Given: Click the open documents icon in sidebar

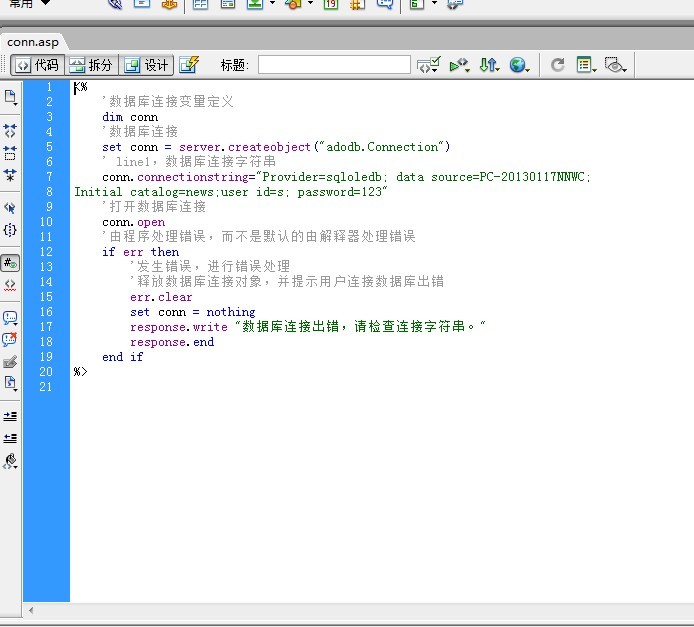Looking at the screenshot, I should pyautogui.click(x=11, y=97).
